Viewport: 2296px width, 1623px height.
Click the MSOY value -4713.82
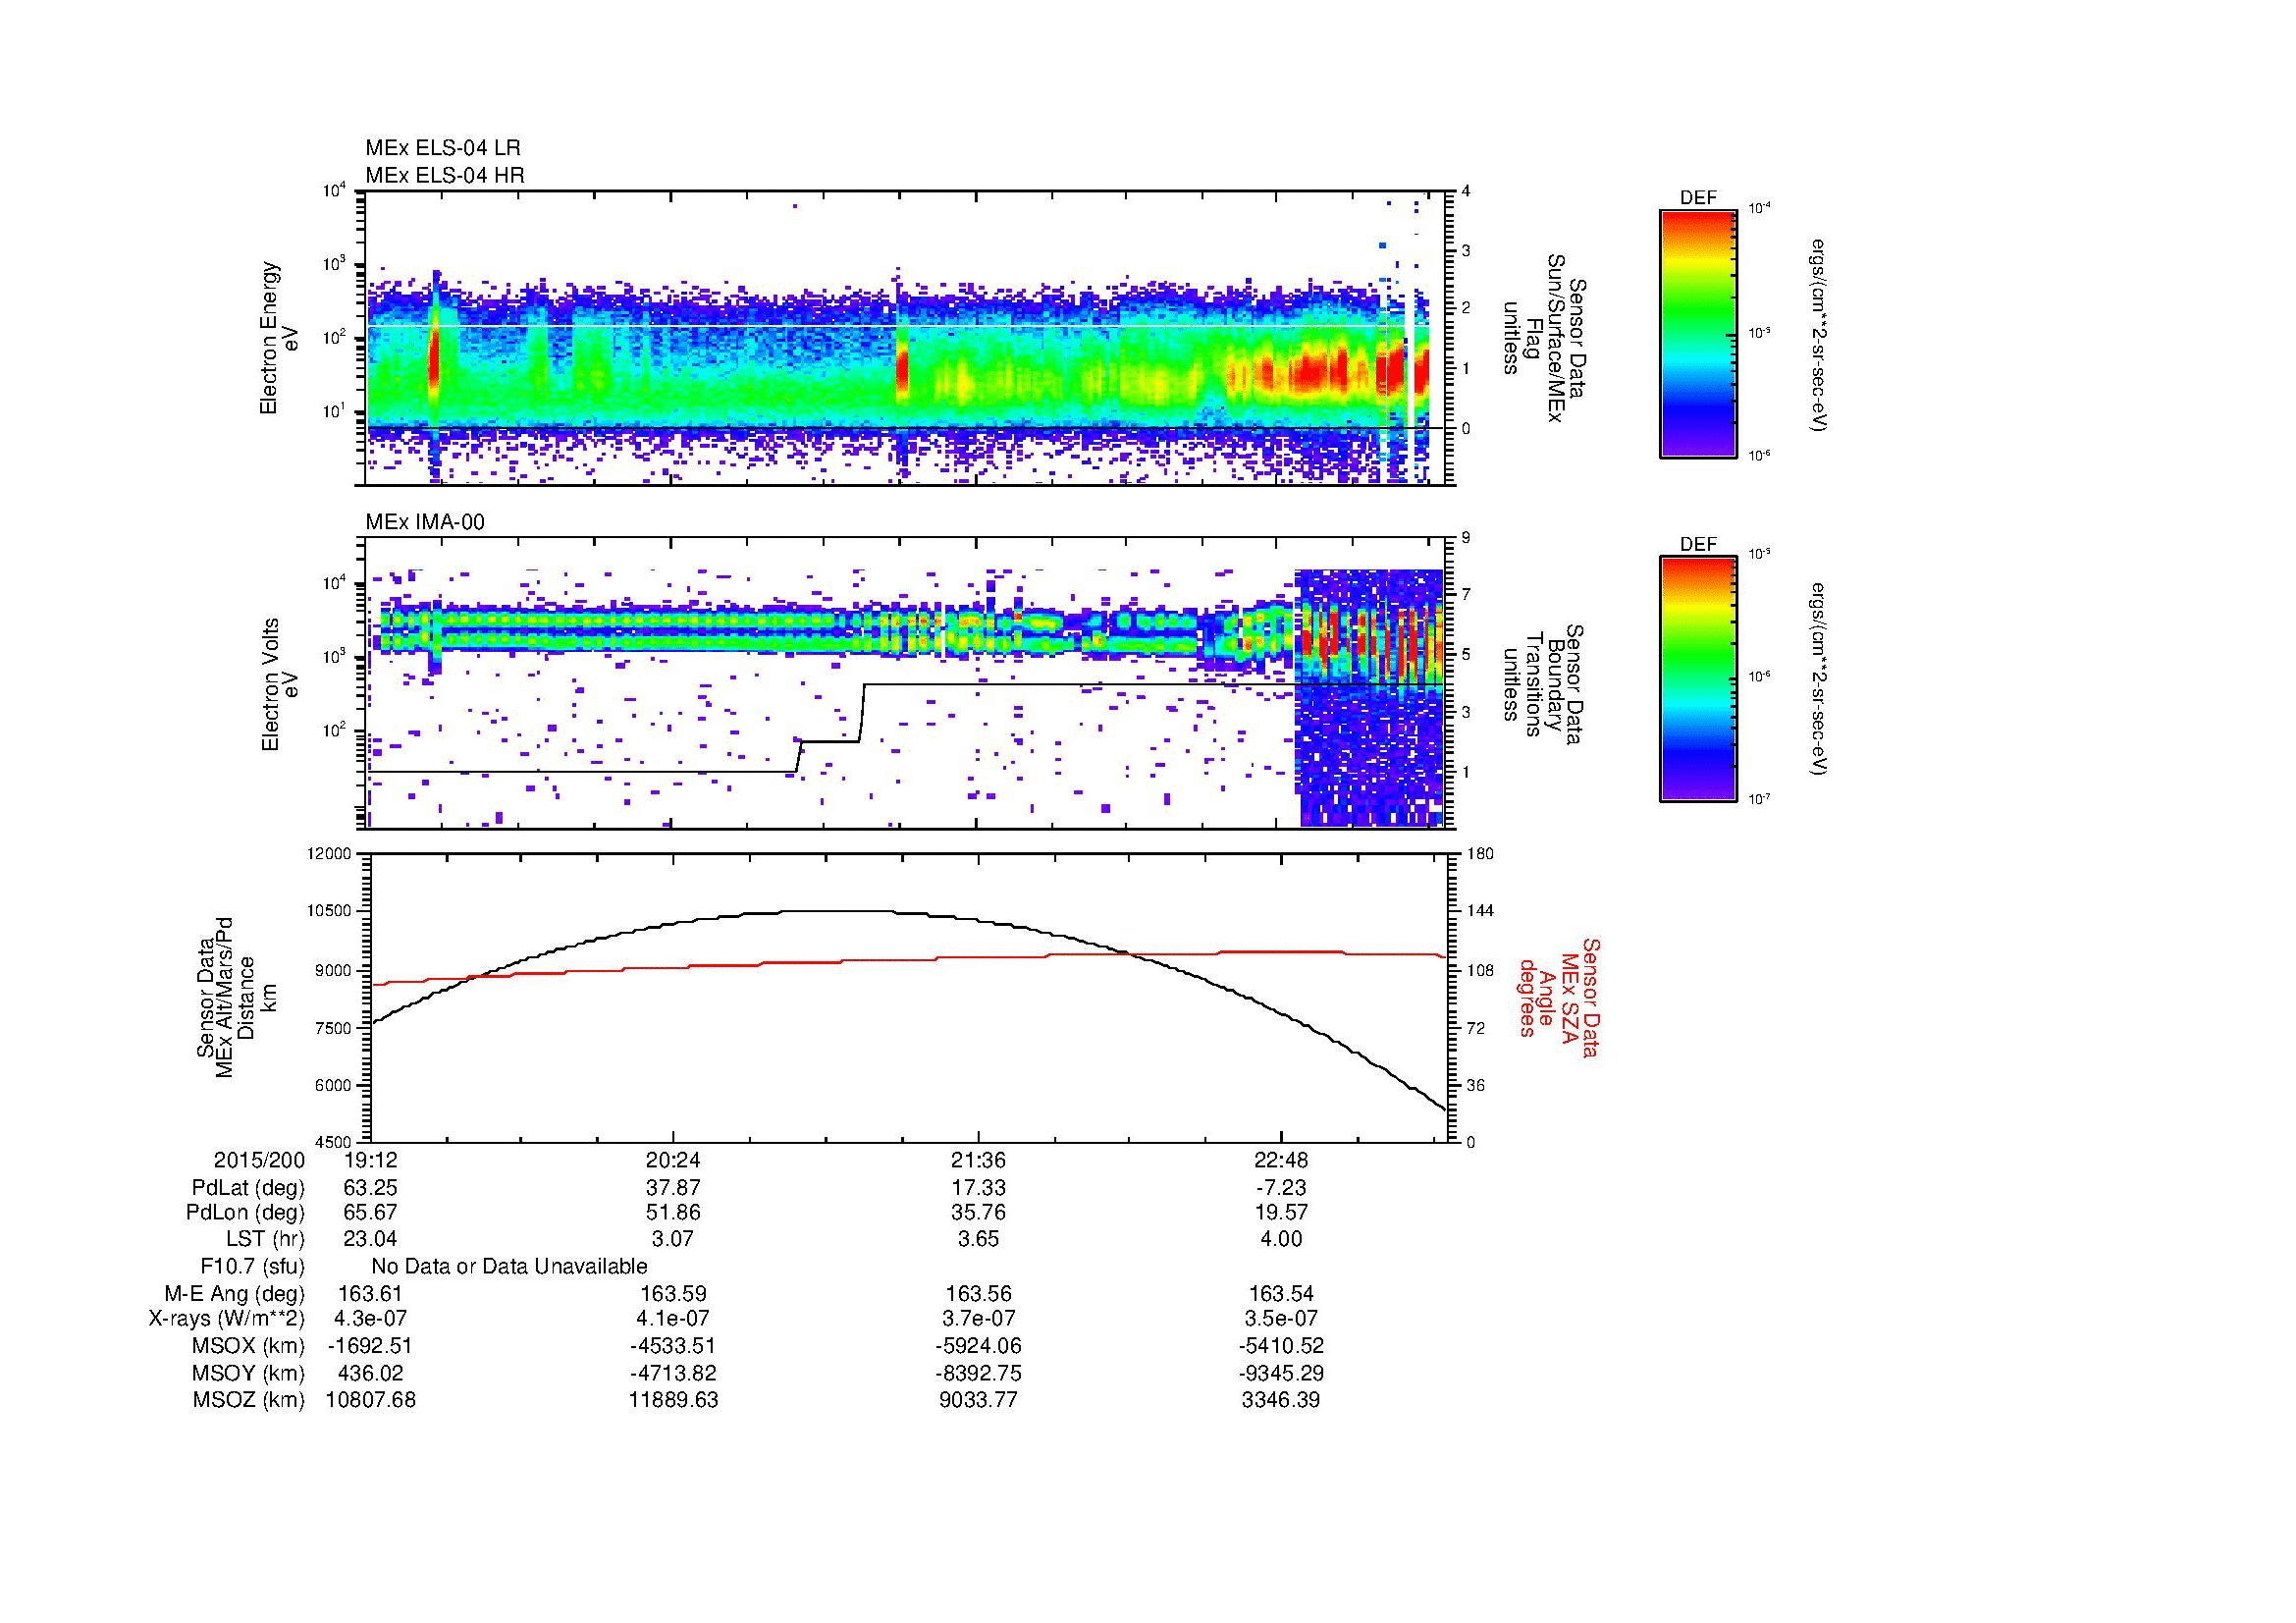pos(673,1374)
